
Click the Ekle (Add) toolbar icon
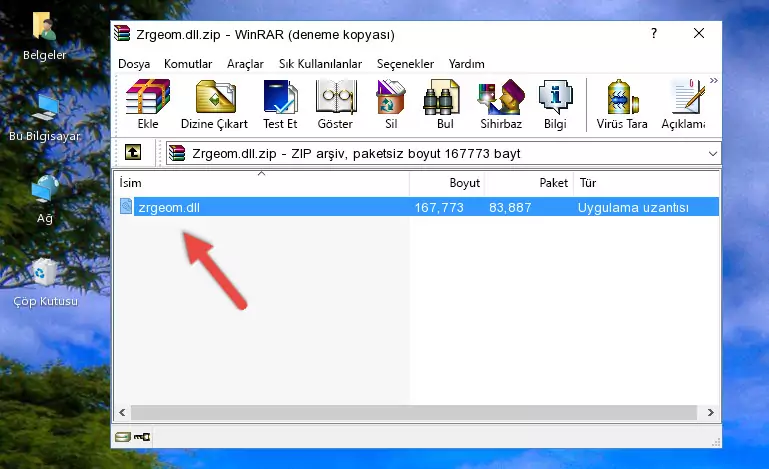[x=148, y=104]
